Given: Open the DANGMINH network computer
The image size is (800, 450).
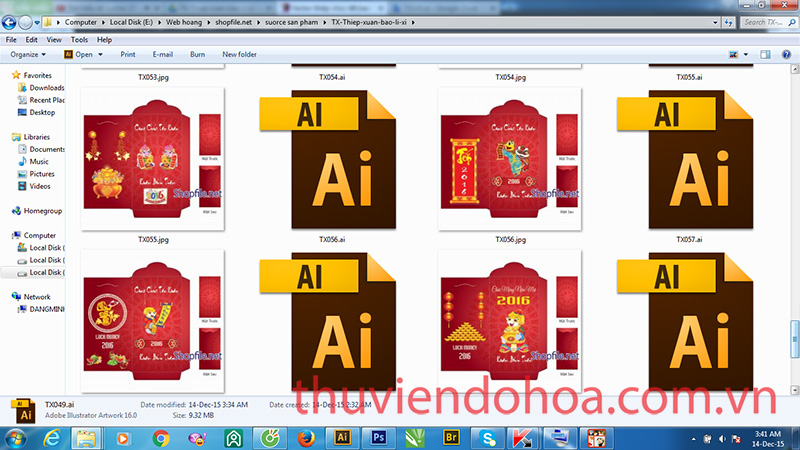Looking at the screenshot, I should [x=41, y=309].
